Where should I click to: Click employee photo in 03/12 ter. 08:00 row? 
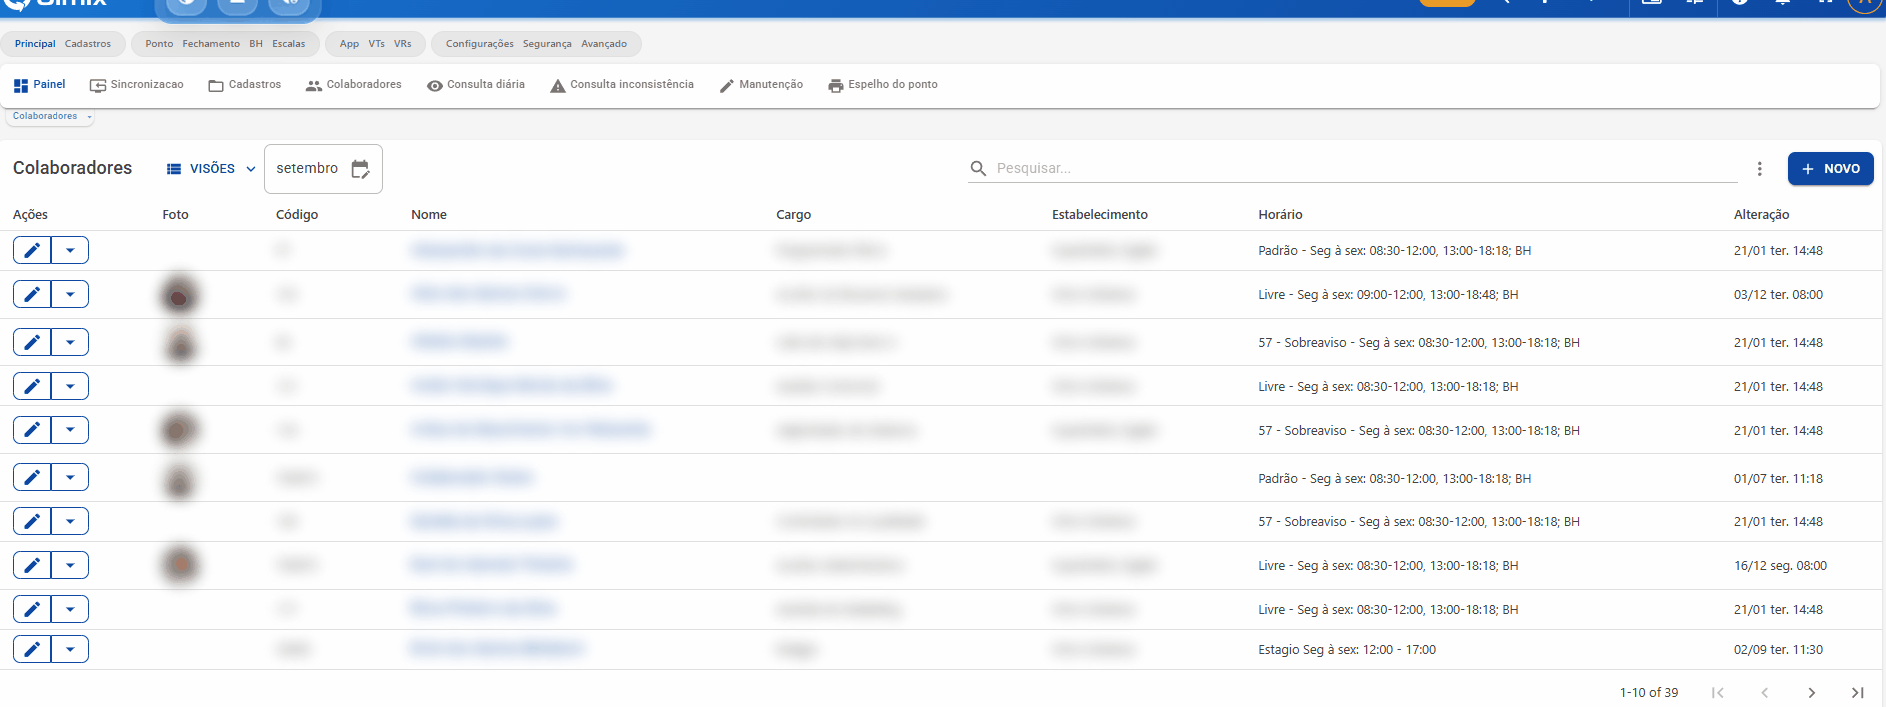pyautogui.click(x=180, y=295)
